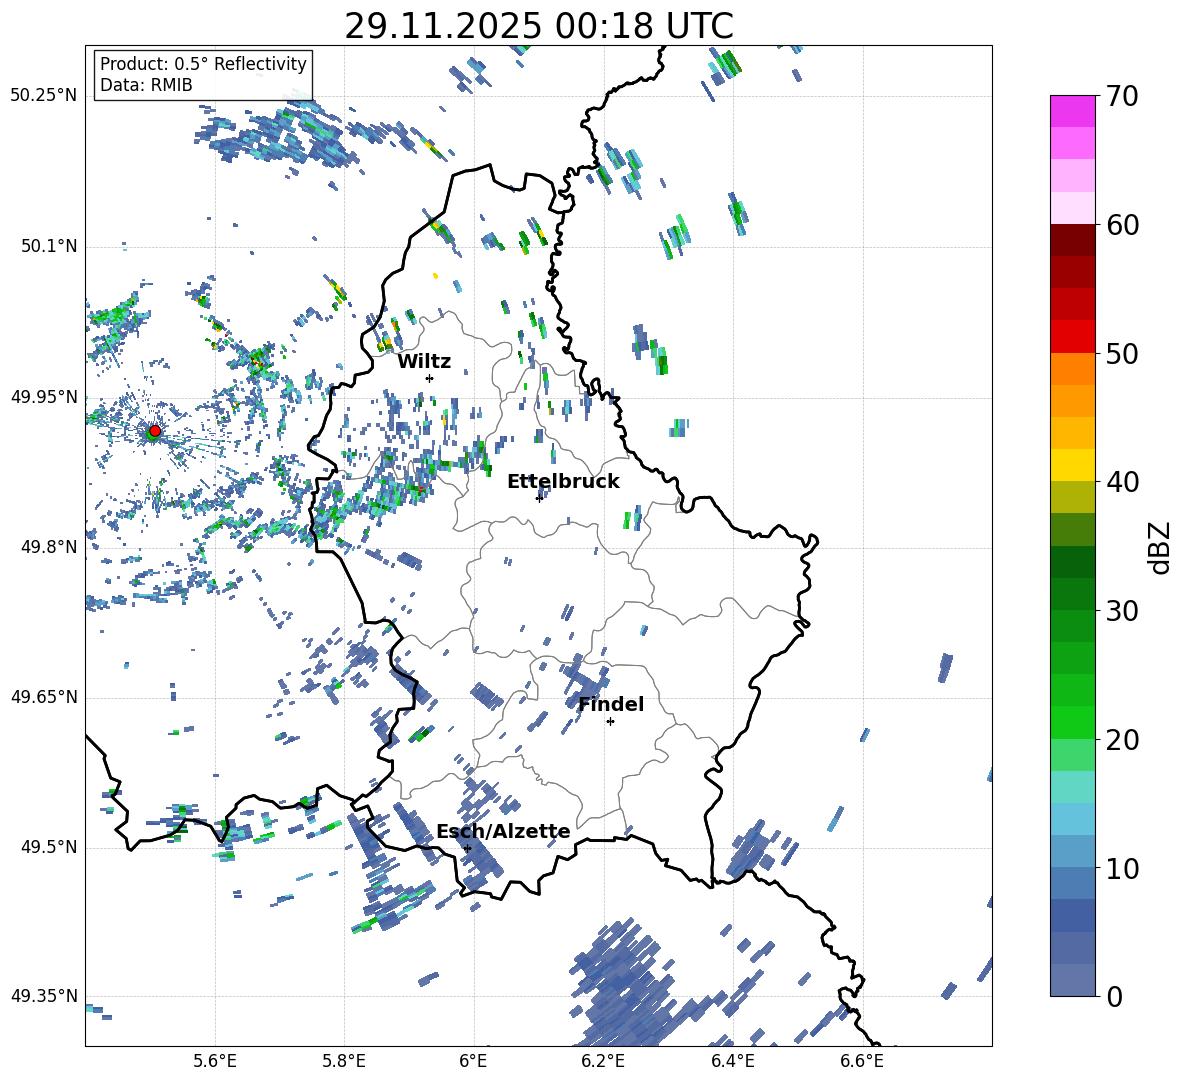
Task: Click the 6.4°E longitude label
Action: (x=732, y=1061)
